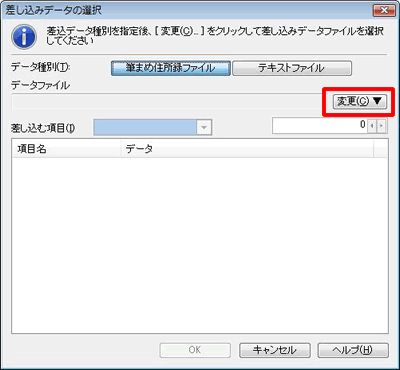Open help with ヘルプ(H) button
Screen dimensions: 400x370
pyautogui.click(x=353, y=350)
